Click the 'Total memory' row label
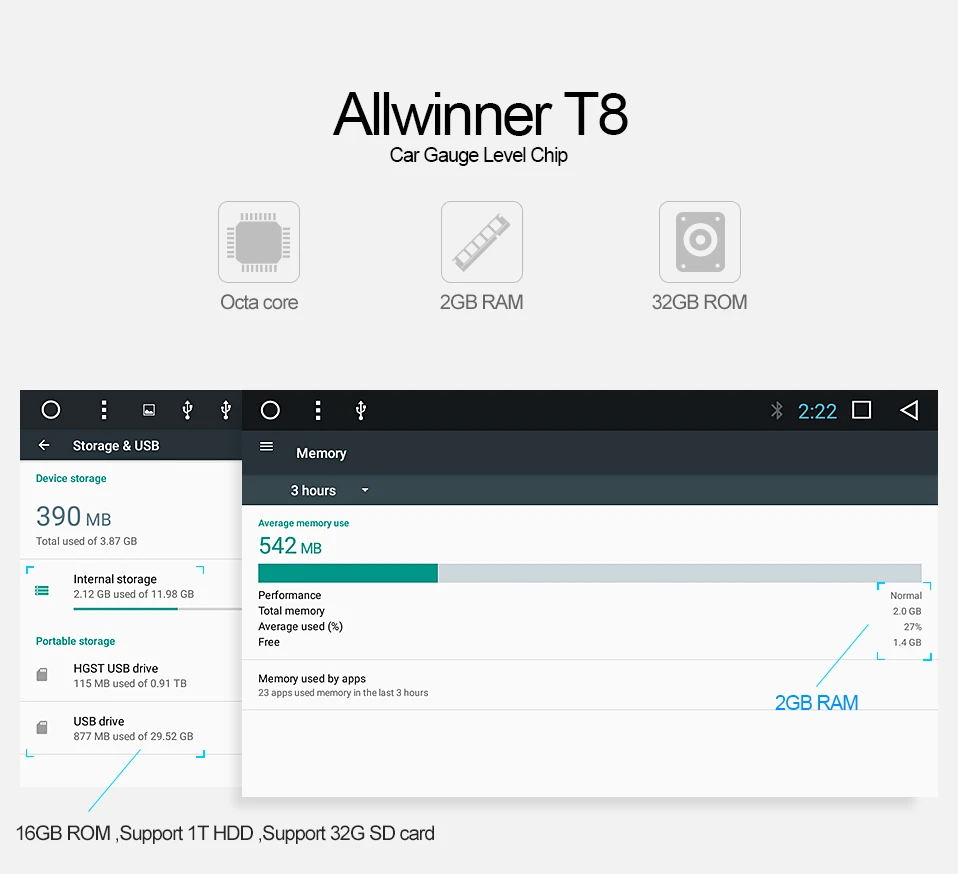Screen dimensions: 958x874 tap(291, 611)
